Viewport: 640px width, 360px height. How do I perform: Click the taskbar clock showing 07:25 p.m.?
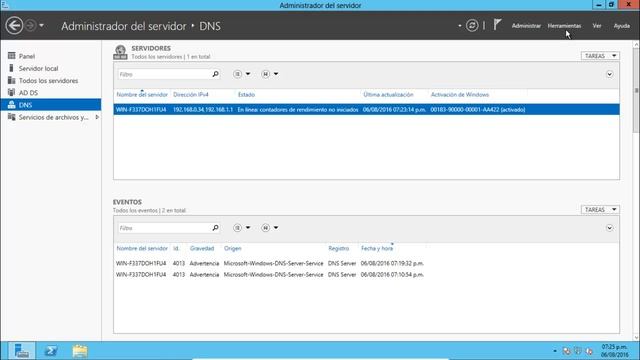coord(615,351)
